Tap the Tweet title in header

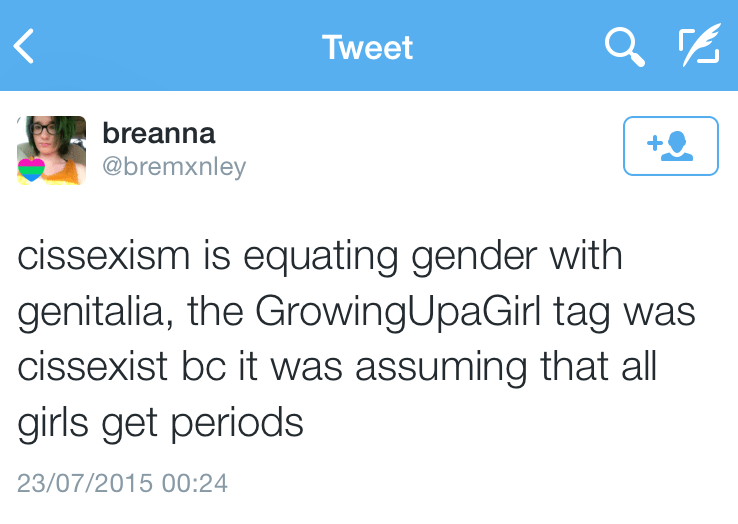[368, 47]
